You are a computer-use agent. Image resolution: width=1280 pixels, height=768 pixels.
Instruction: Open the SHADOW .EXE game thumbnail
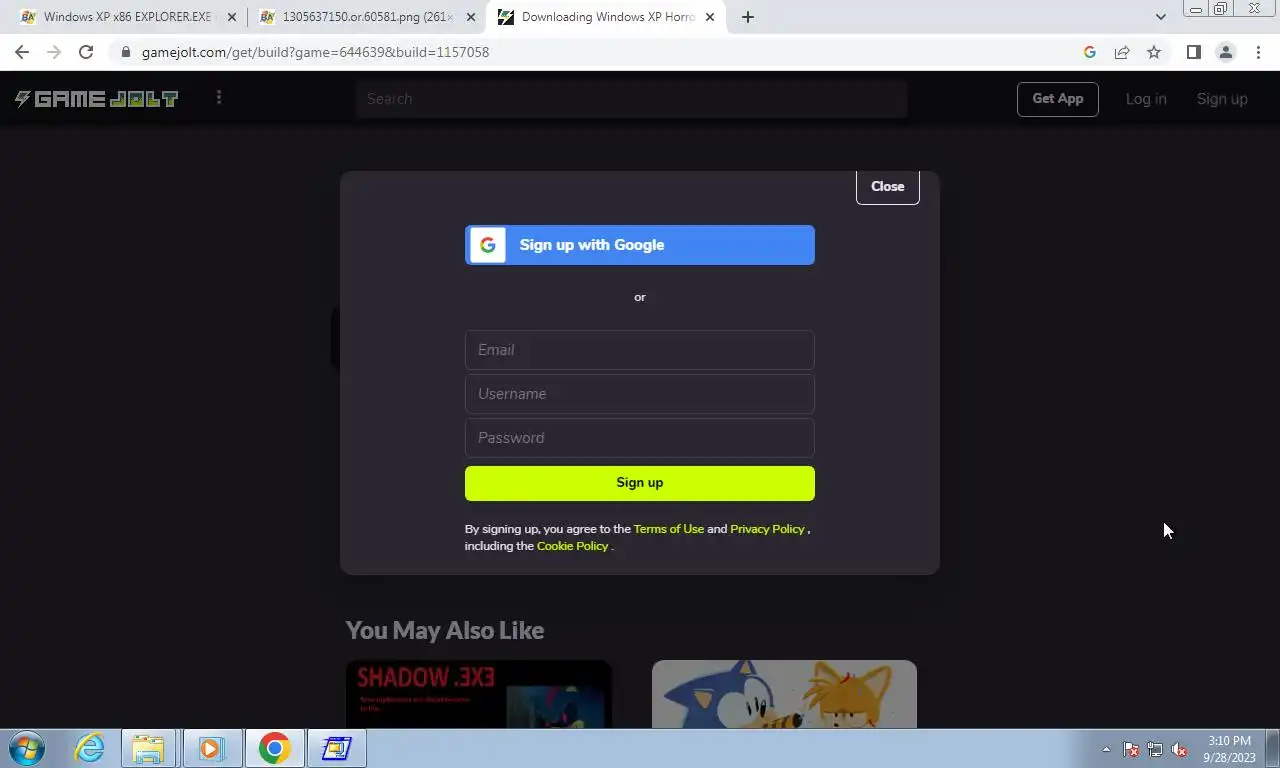(x=478, y=694)
